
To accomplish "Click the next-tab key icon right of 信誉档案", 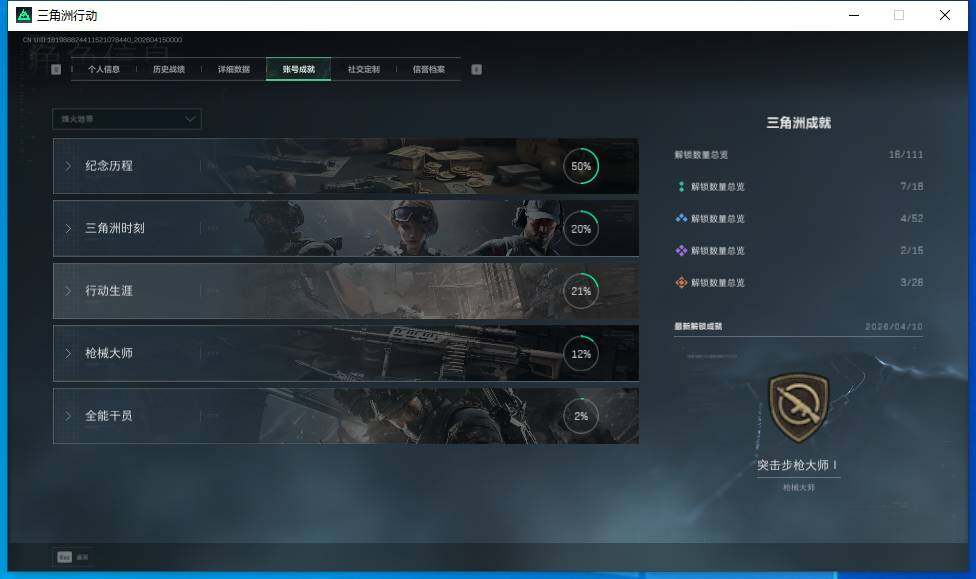I will (x=476, y=69).
